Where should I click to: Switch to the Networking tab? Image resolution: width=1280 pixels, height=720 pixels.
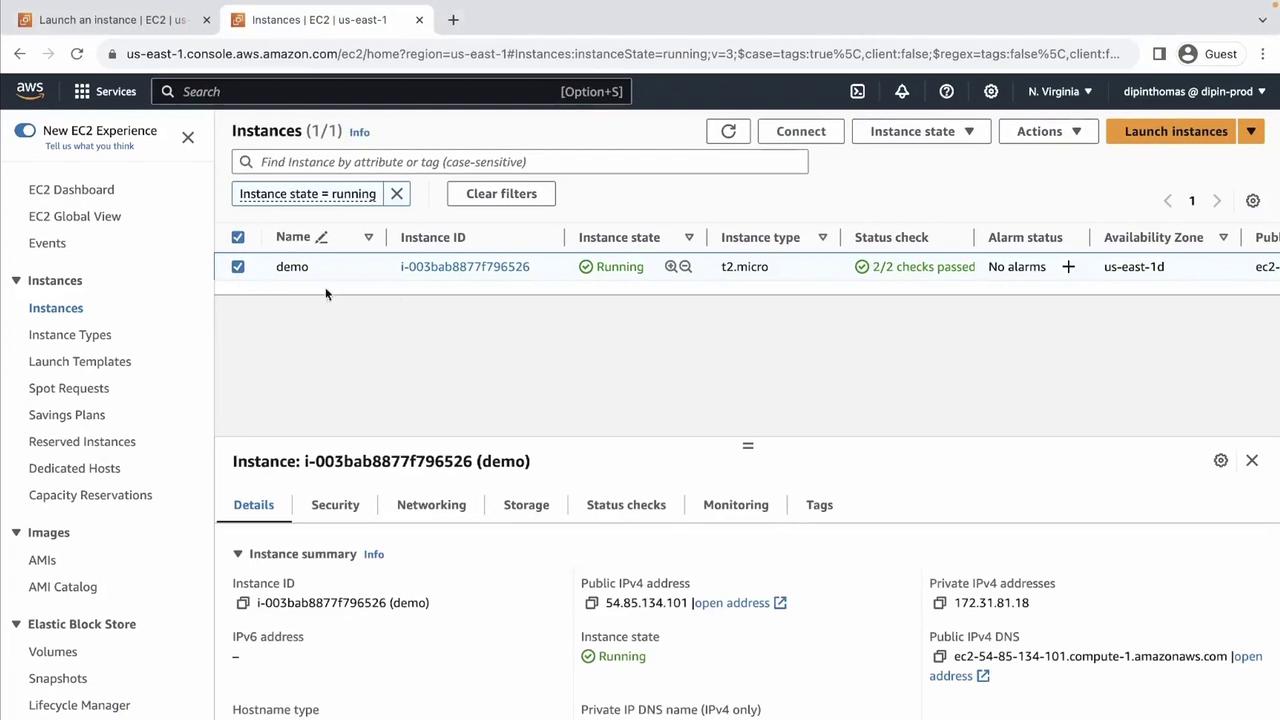(x=431, y=505)
